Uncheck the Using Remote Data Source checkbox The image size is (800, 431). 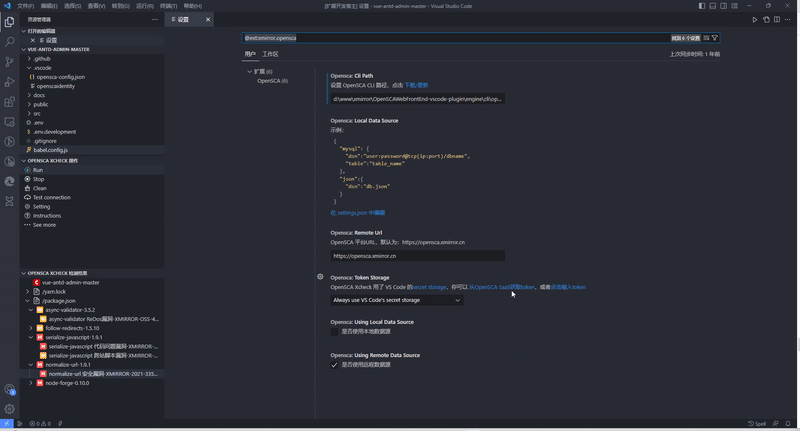point(335,364)
